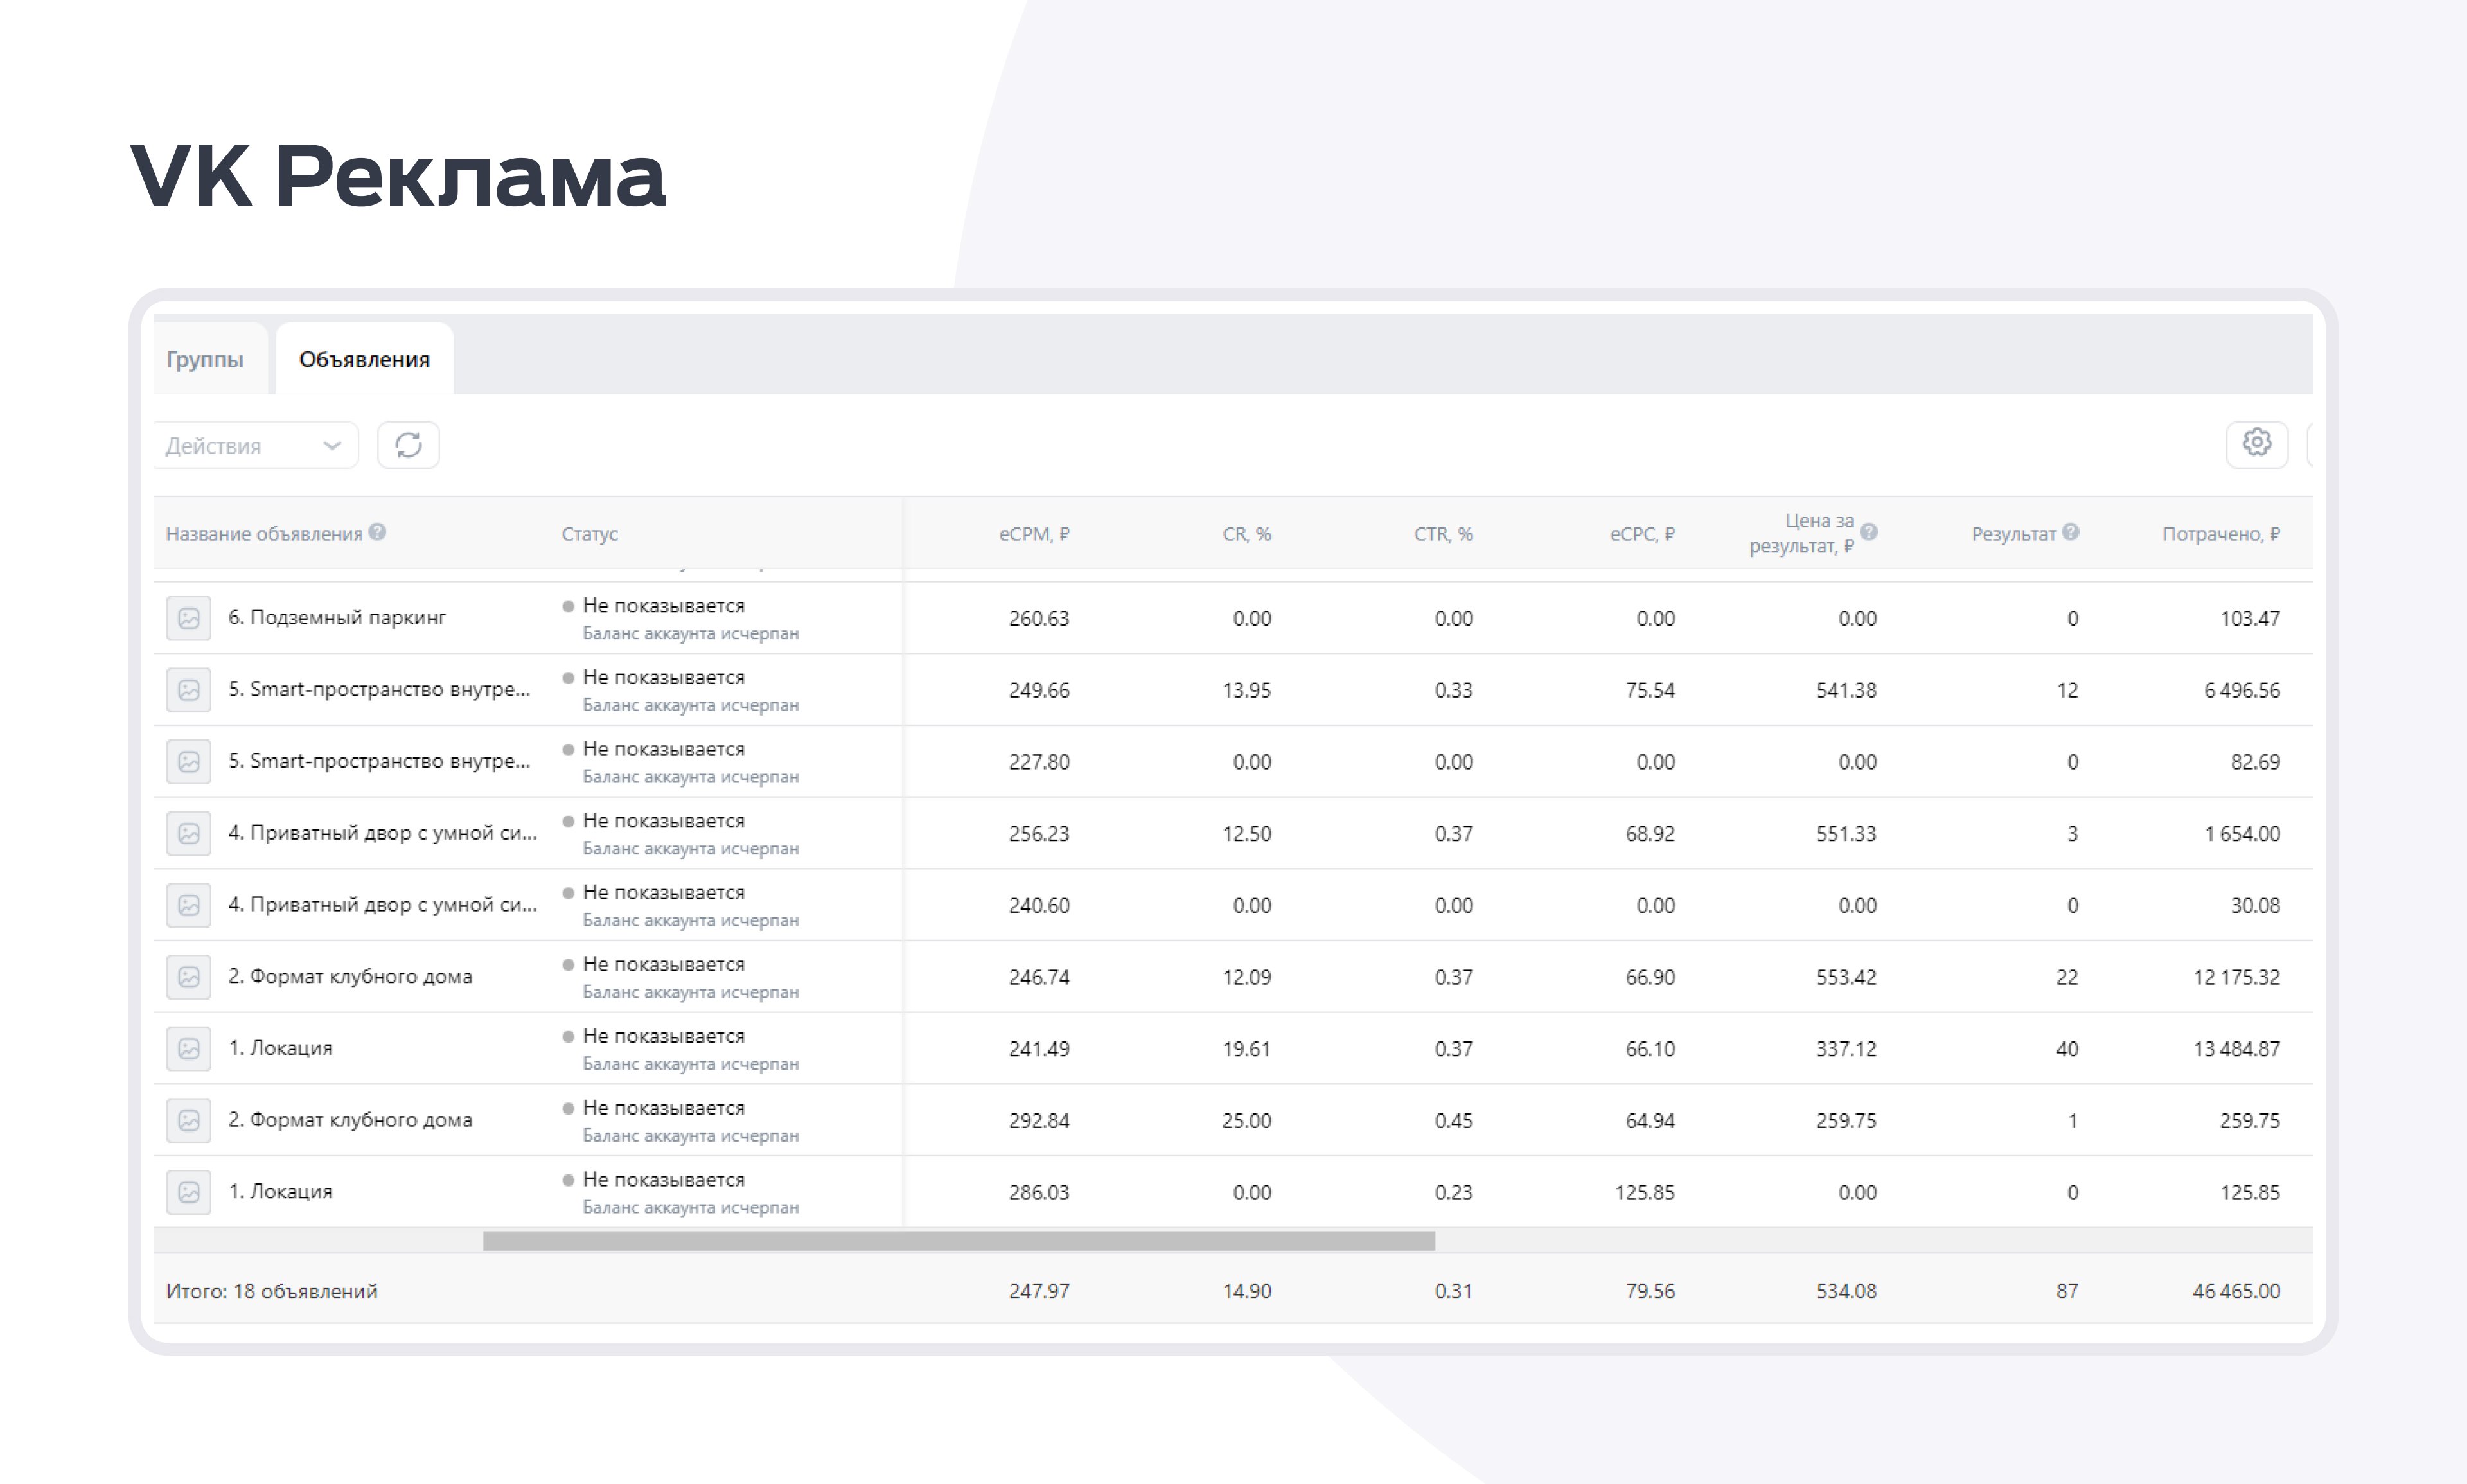The height and width of the screenshot is (1484, 2467).
Task: Click image icon of Подземный паркинг ad
Action: 188,618
